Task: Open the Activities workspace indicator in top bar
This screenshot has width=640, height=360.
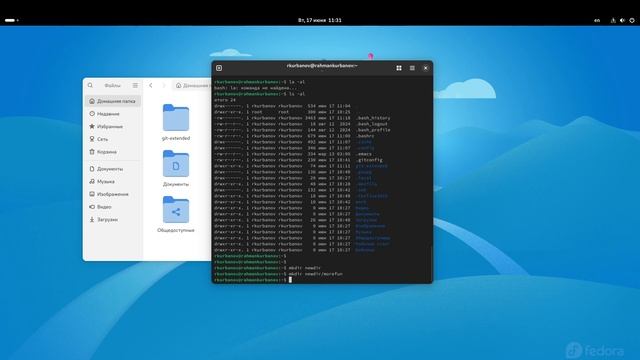Action: (x=12, y=20)
